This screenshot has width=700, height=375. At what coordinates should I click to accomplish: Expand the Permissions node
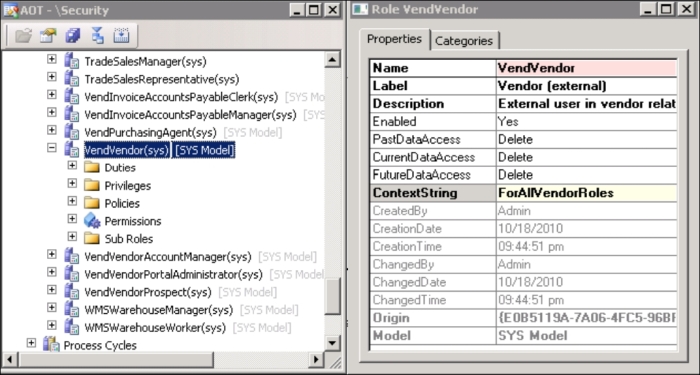pos(72,218)
